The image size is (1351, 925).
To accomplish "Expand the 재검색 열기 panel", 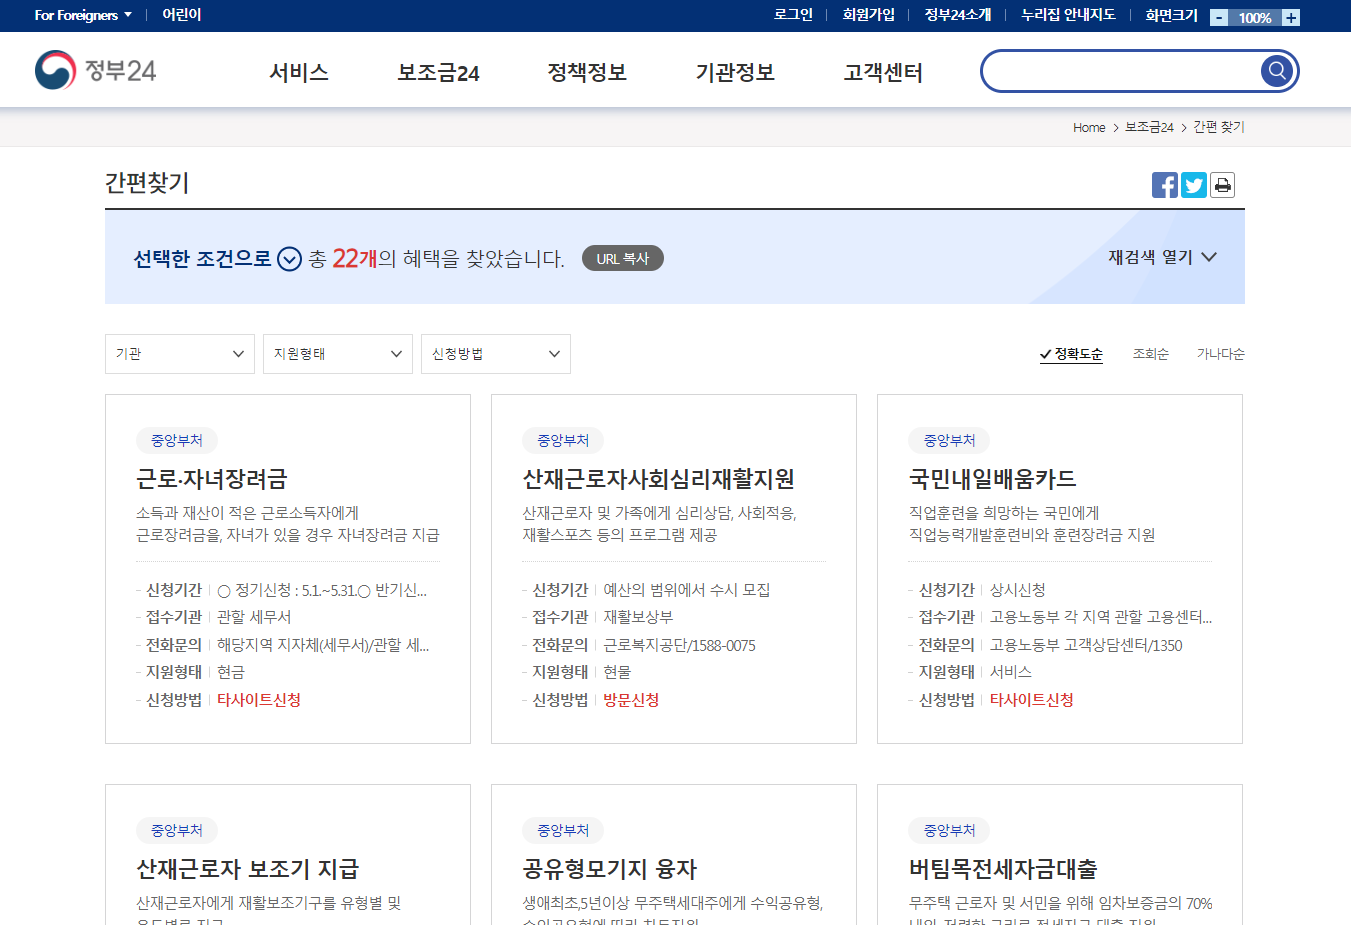I will pyautogui.click(x=1163, y=256).
